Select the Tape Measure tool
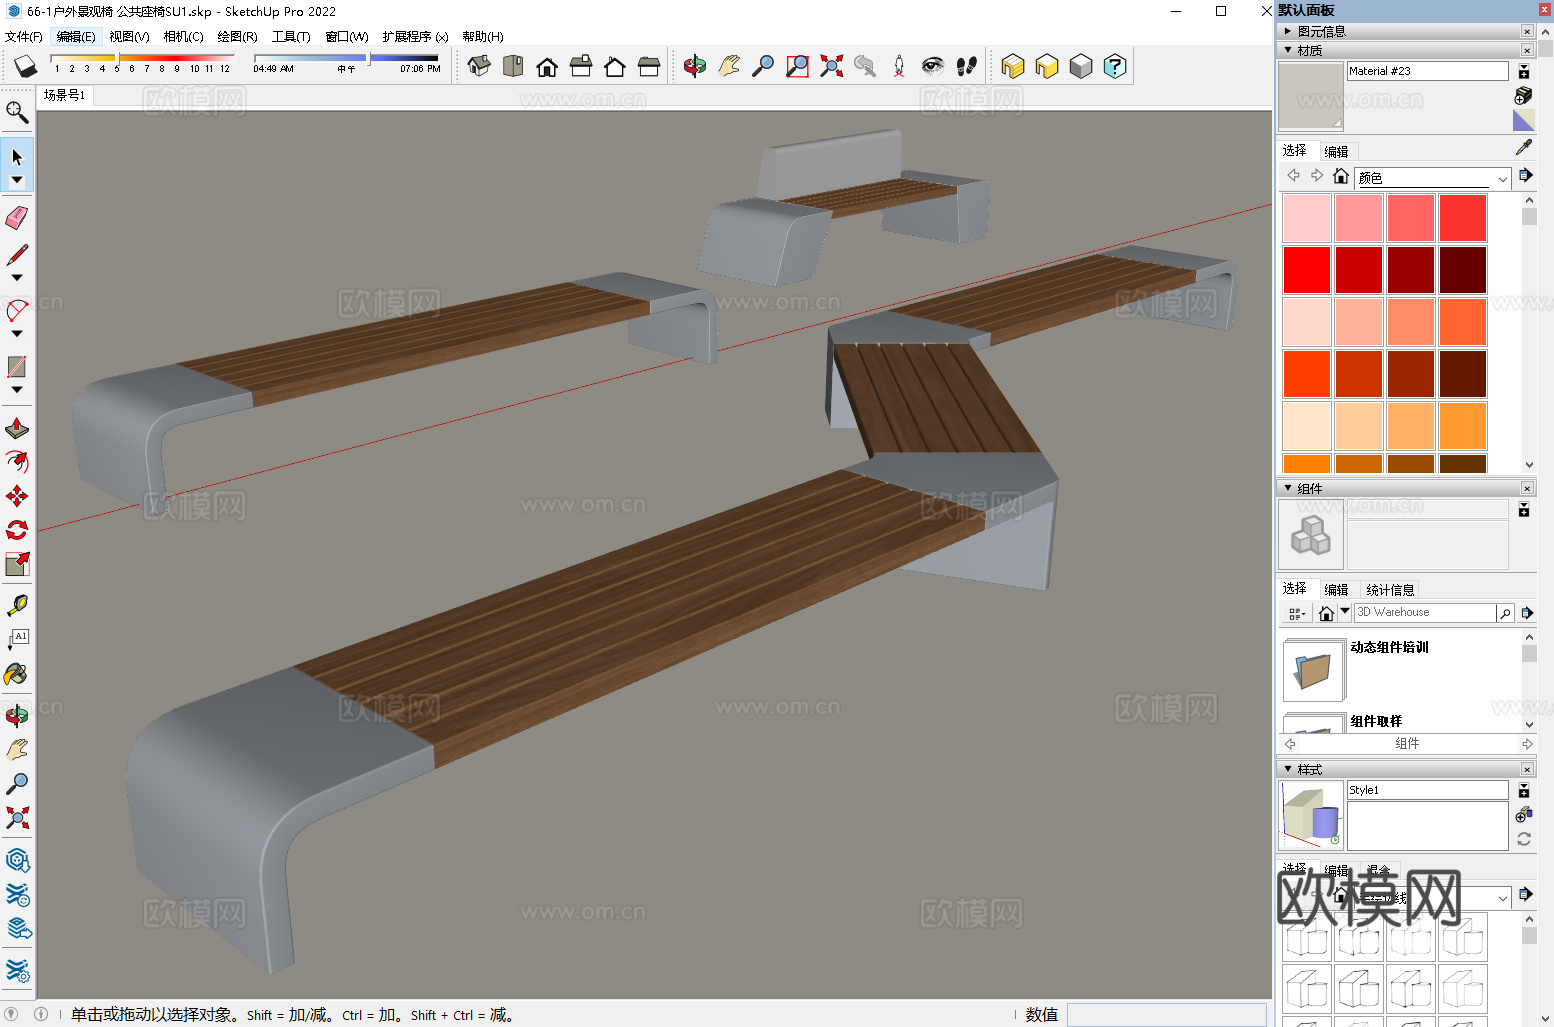The image size is (1554, 1027). tap(17, 605)
